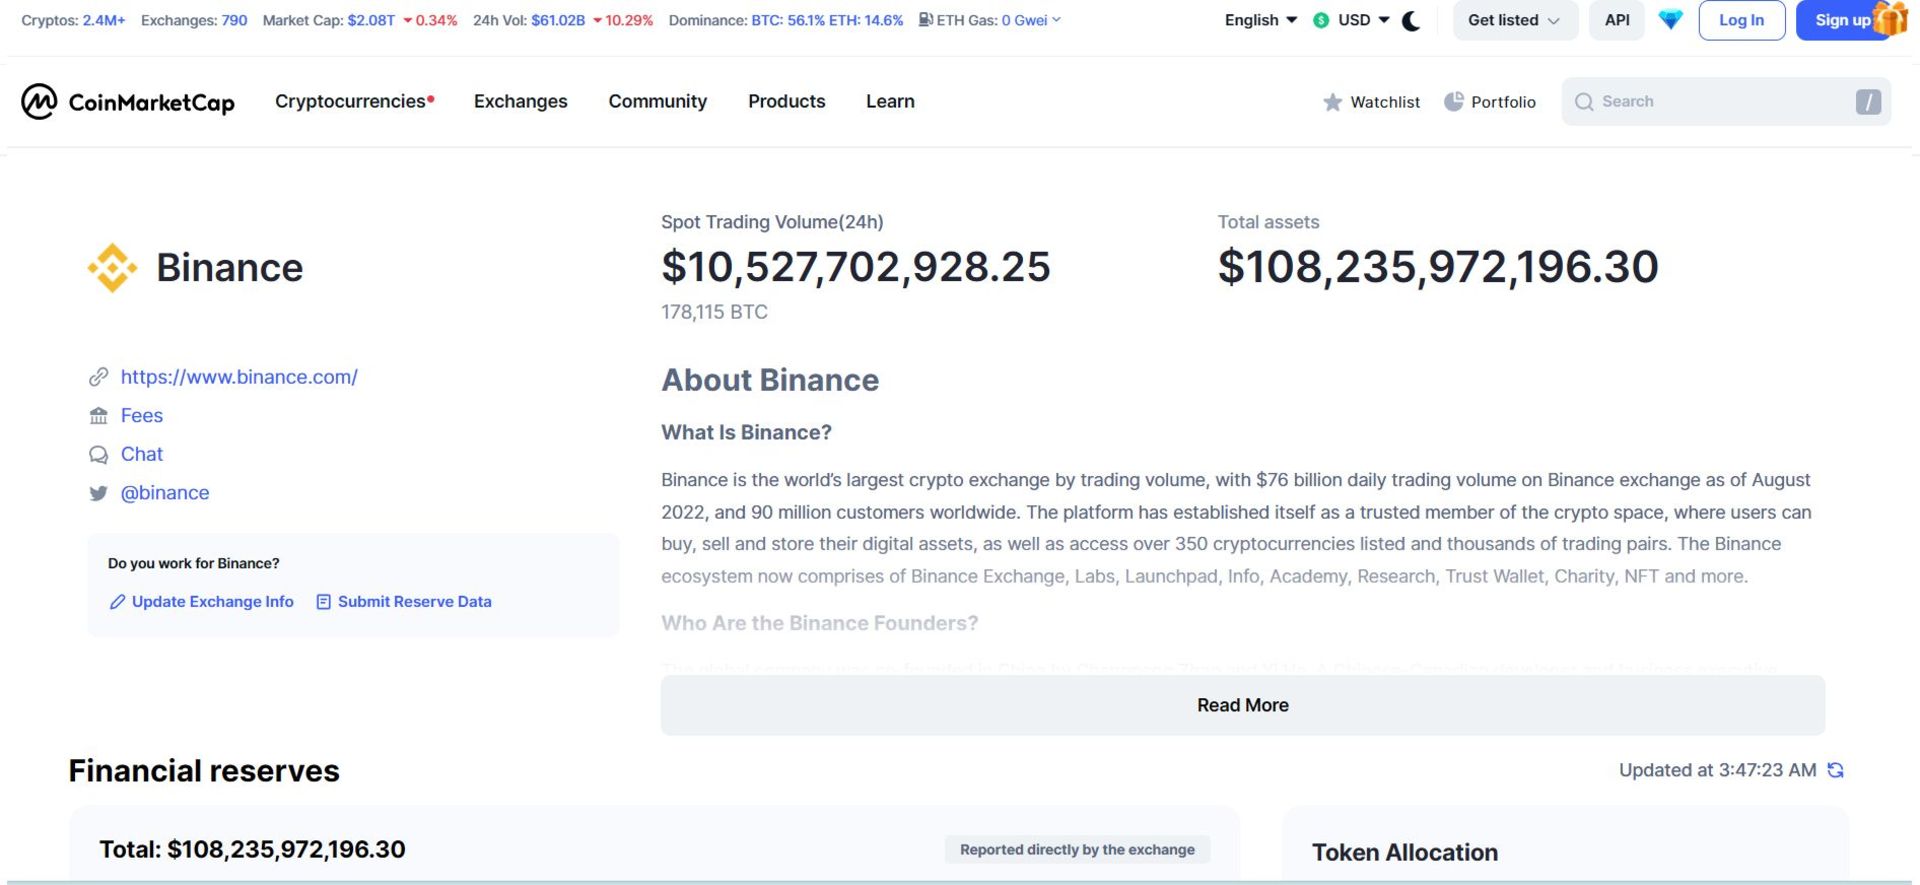The height and width of the screenshot is (885, 1920).
Task: Open the USD currency dropdown
Action: pyautogui.click(x=1352, y=20)
